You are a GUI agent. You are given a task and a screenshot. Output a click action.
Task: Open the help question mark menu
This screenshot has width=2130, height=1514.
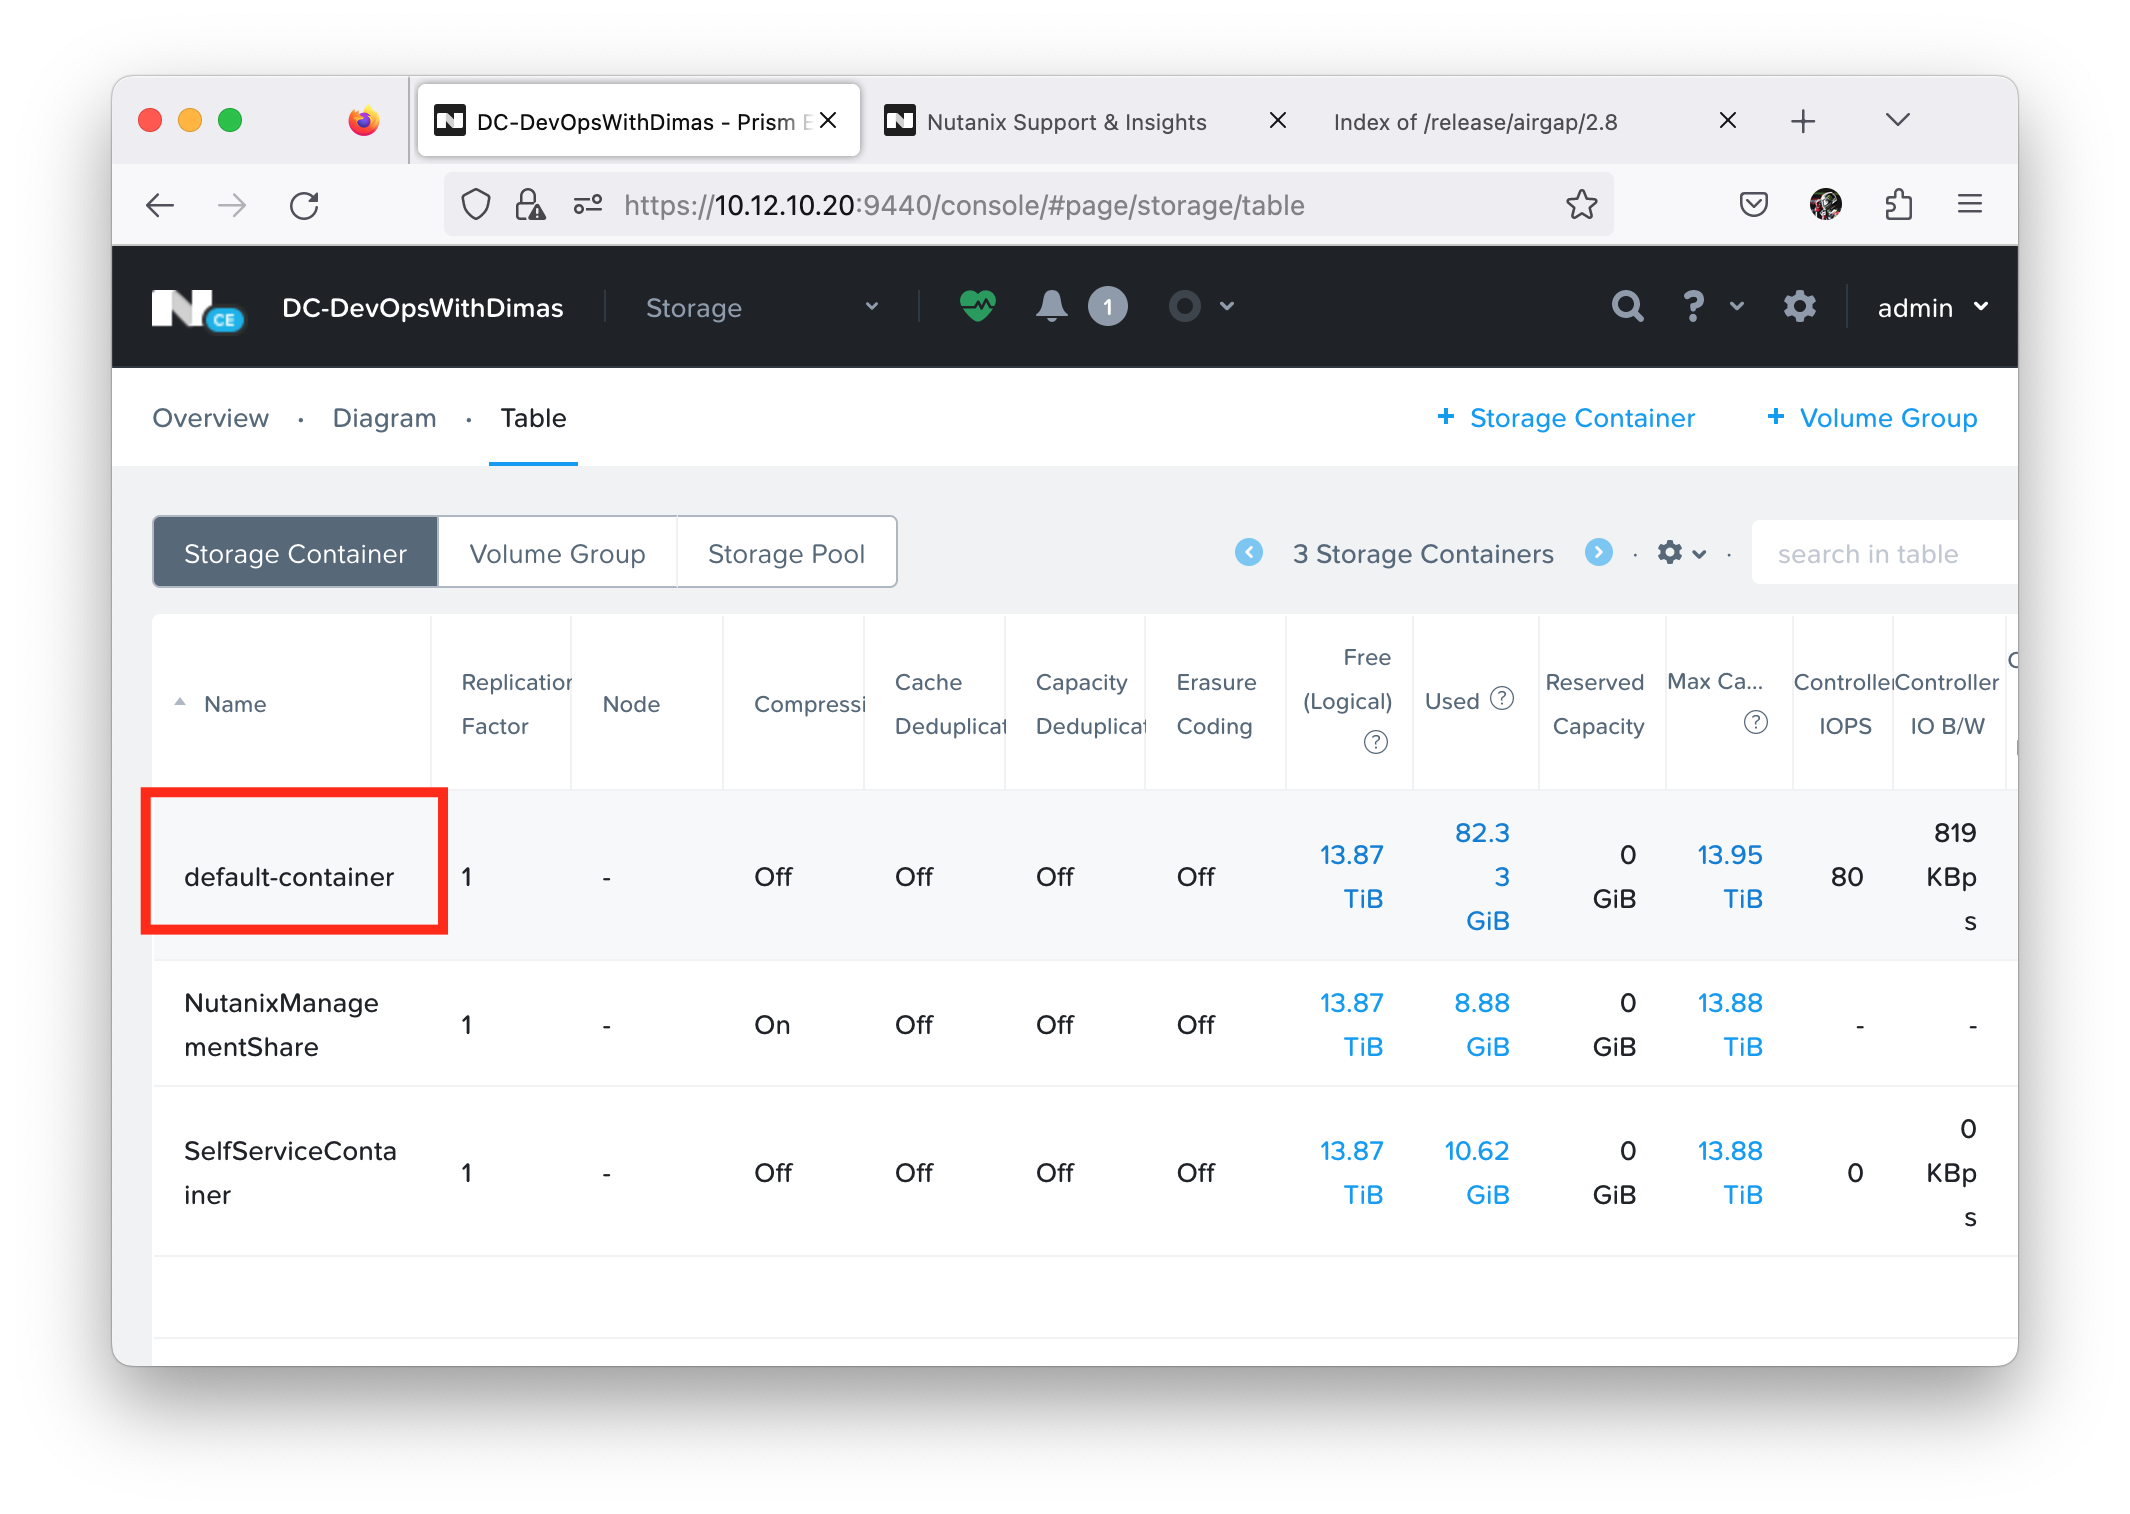click(x=1693, y=306)
